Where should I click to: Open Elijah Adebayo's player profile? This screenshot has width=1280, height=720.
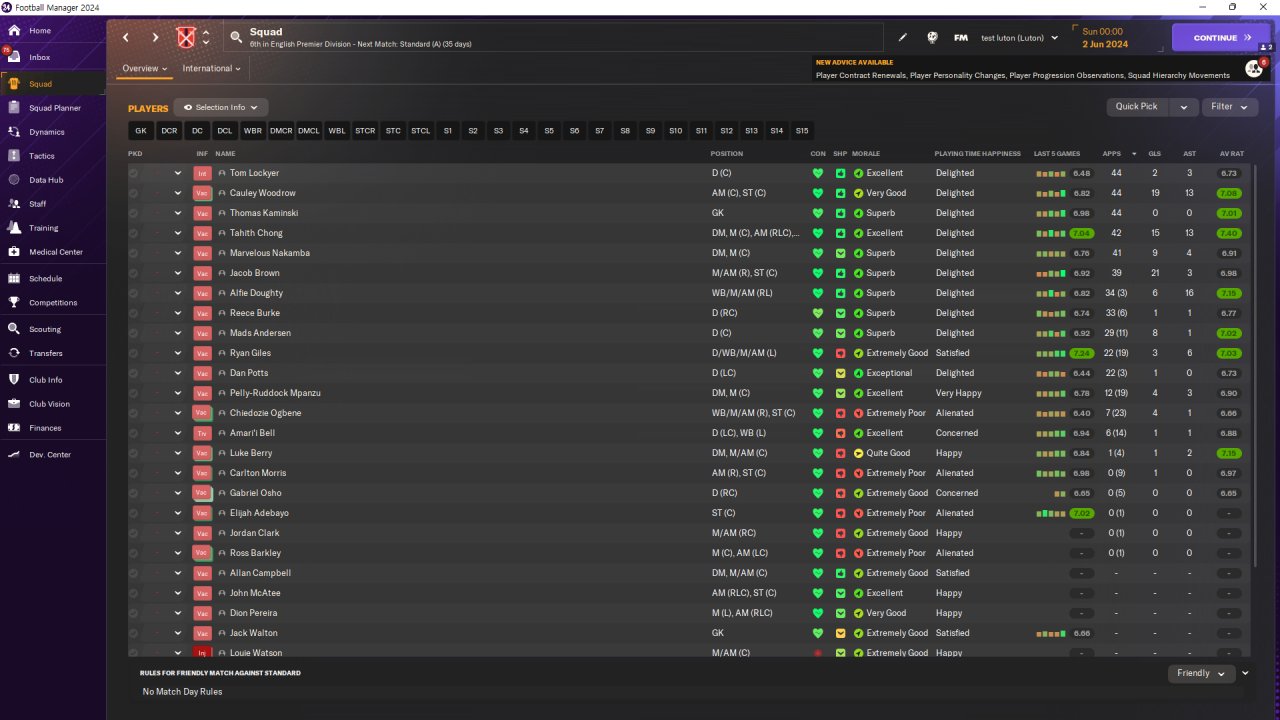[x=259, y=513]
